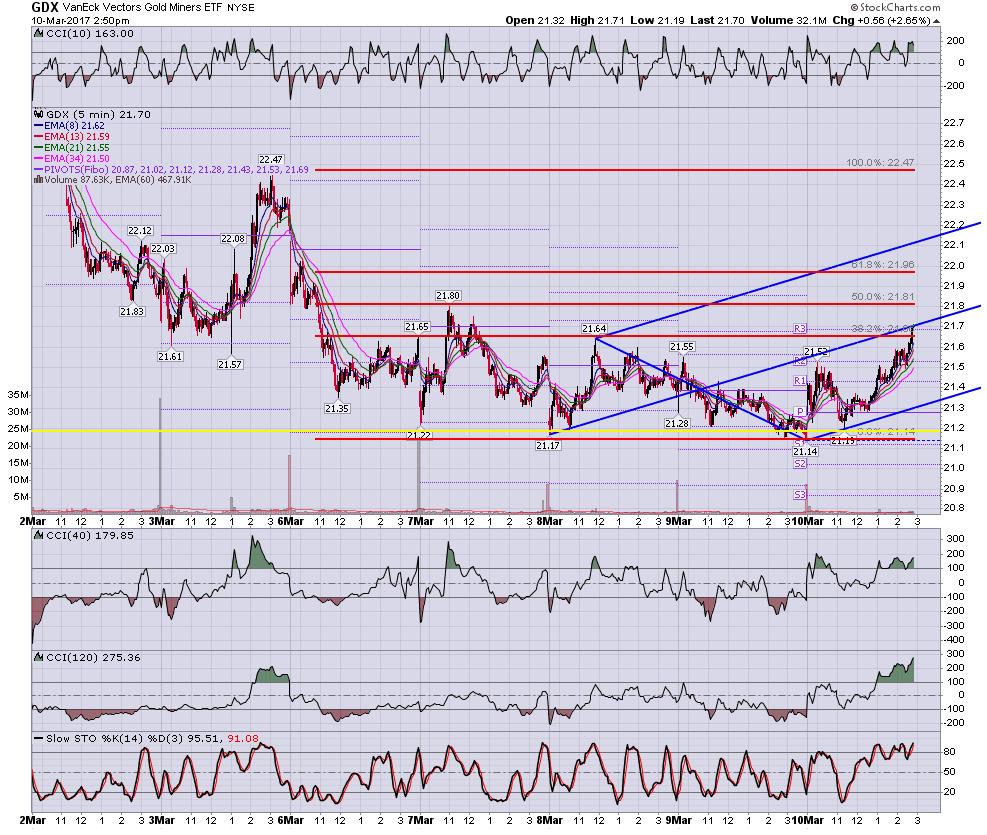Click the PIVOTS(Fibo) legend label
The width and height of the screenshot is (987, 835).
77,170
